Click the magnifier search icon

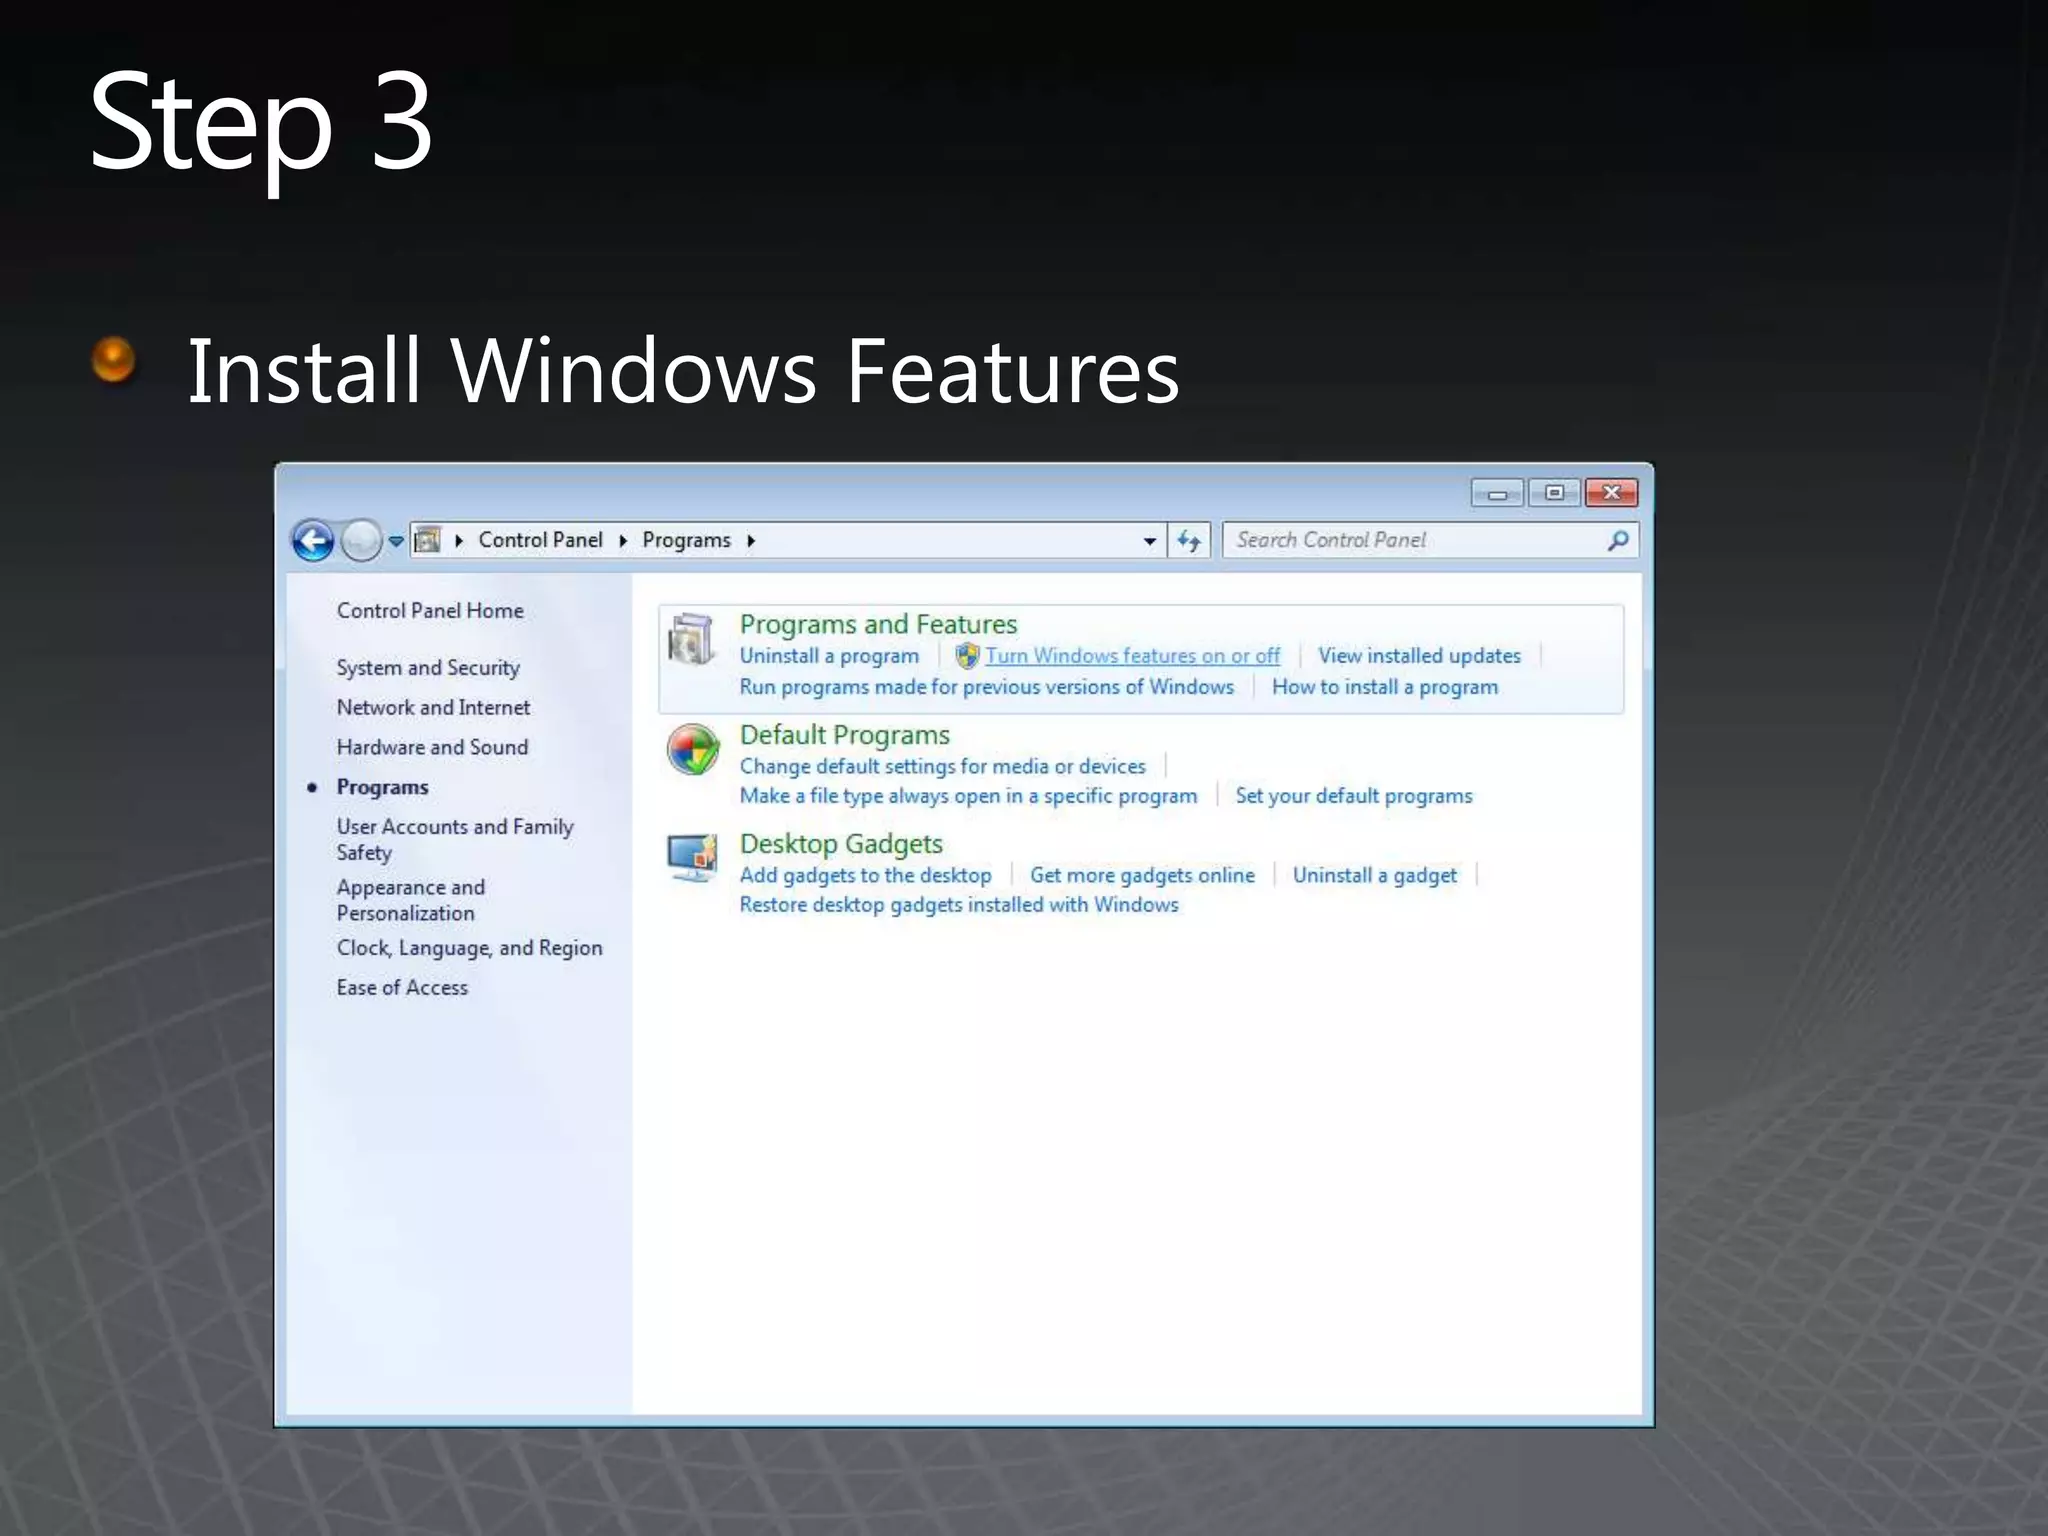1617,541
